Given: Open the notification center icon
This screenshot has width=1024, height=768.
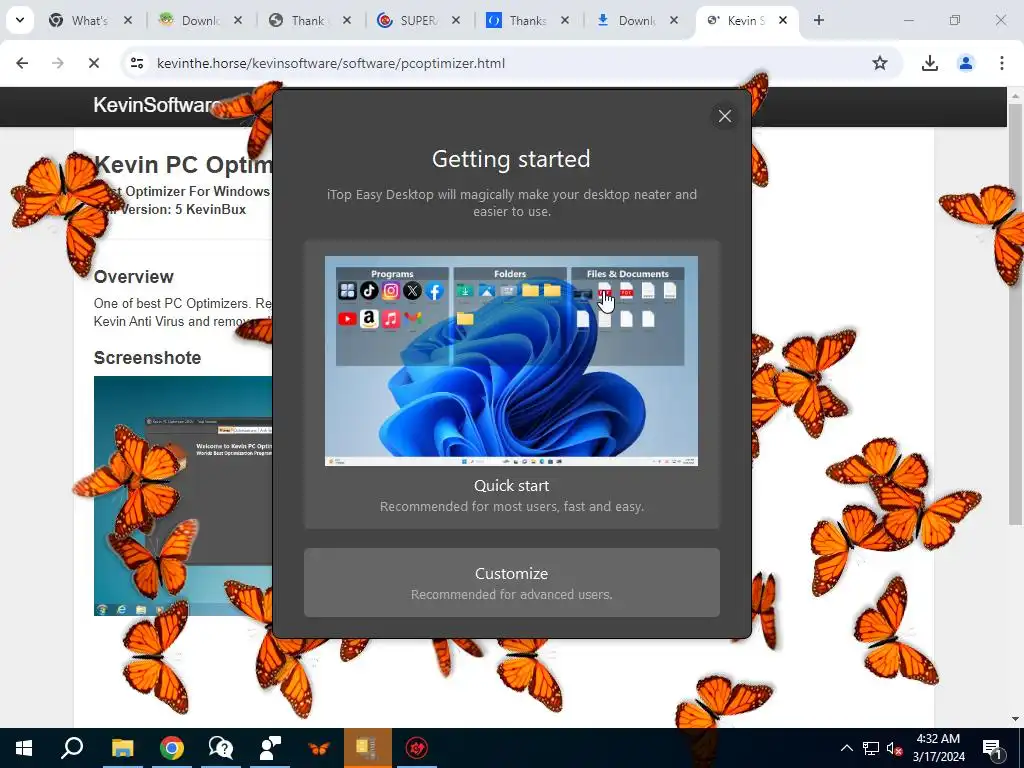Looking at the screenshot, I should [x=992, y=748].
